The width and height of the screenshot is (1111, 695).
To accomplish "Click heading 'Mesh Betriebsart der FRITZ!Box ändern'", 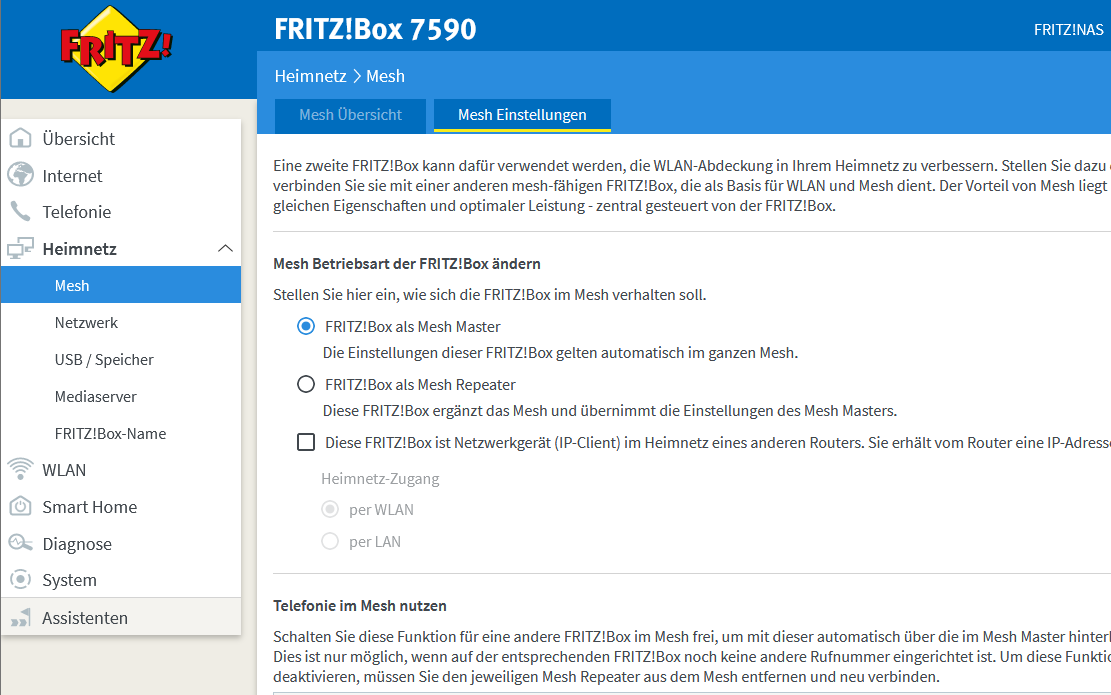I will (x=407, y=264).
